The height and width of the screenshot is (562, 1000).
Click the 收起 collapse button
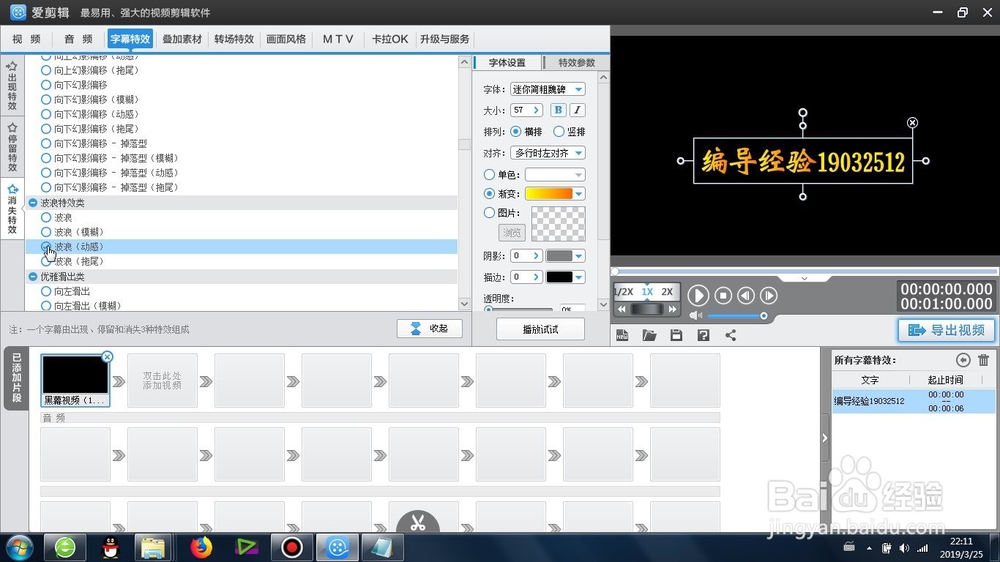[x=430, y=329]
